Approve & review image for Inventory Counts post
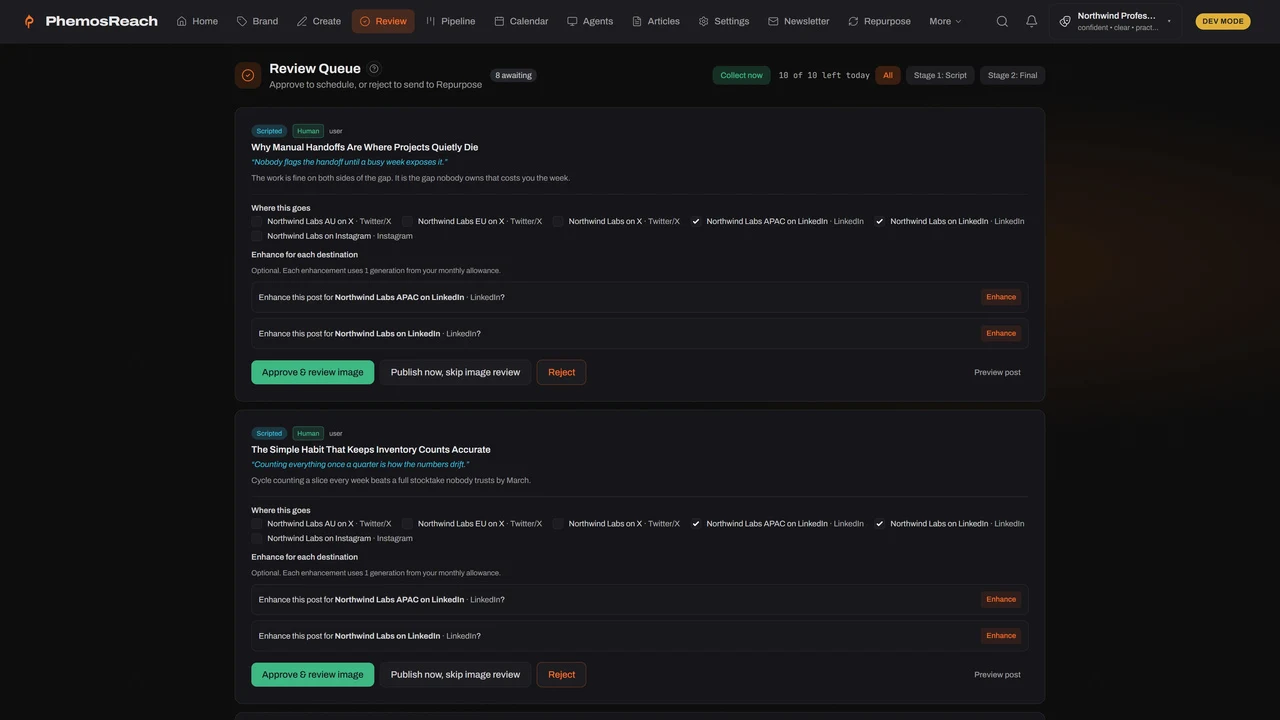The height and width of the screenshot is (720, 1280). point(313,674)
